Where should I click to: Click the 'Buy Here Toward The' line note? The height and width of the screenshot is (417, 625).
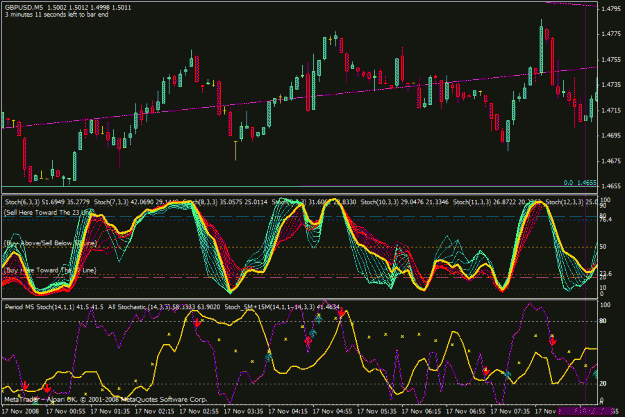pyautogui.click(x=50, y=270)
